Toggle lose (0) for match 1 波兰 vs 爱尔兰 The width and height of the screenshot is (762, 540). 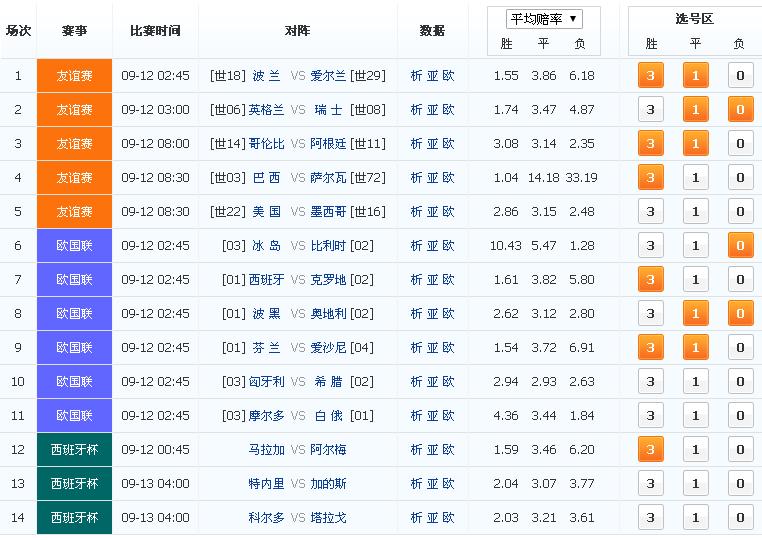click(740, 75)
